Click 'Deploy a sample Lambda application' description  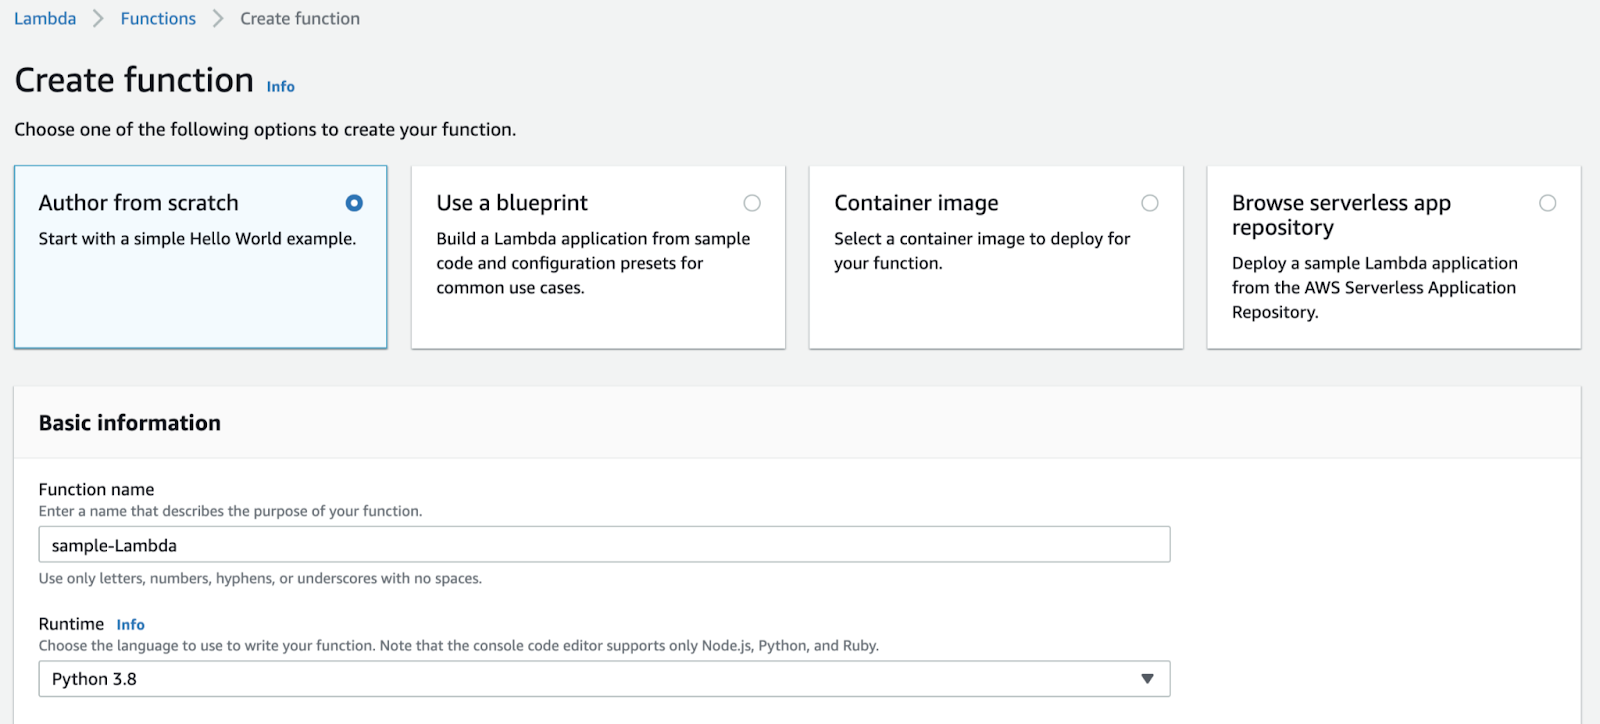point(1375,288)
